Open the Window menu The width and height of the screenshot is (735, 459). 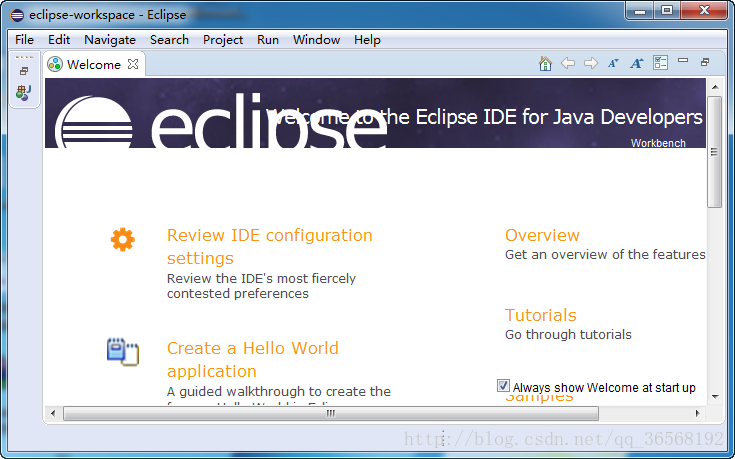(x=316, y=40)
